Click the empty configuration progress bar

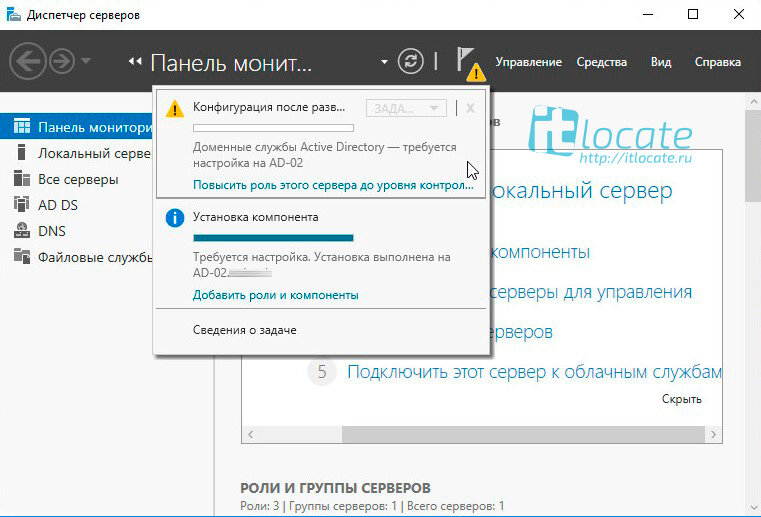click(x=273, y=128)
